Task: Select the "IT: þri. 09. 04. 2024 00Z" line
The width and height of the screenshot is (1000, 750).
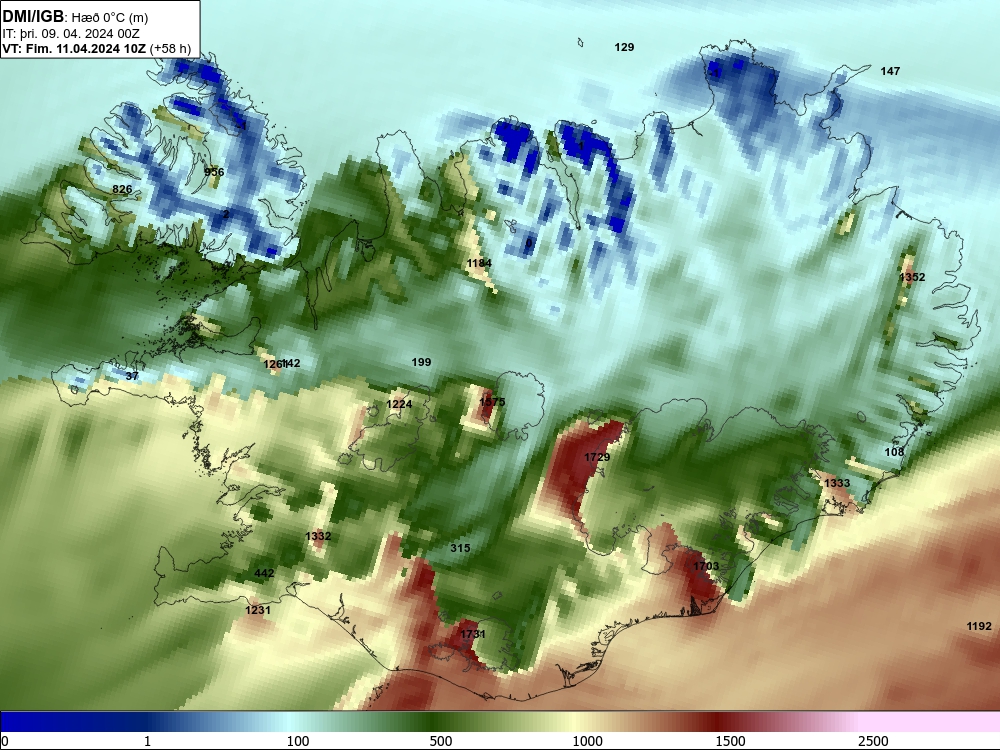Action: point(71,34)
